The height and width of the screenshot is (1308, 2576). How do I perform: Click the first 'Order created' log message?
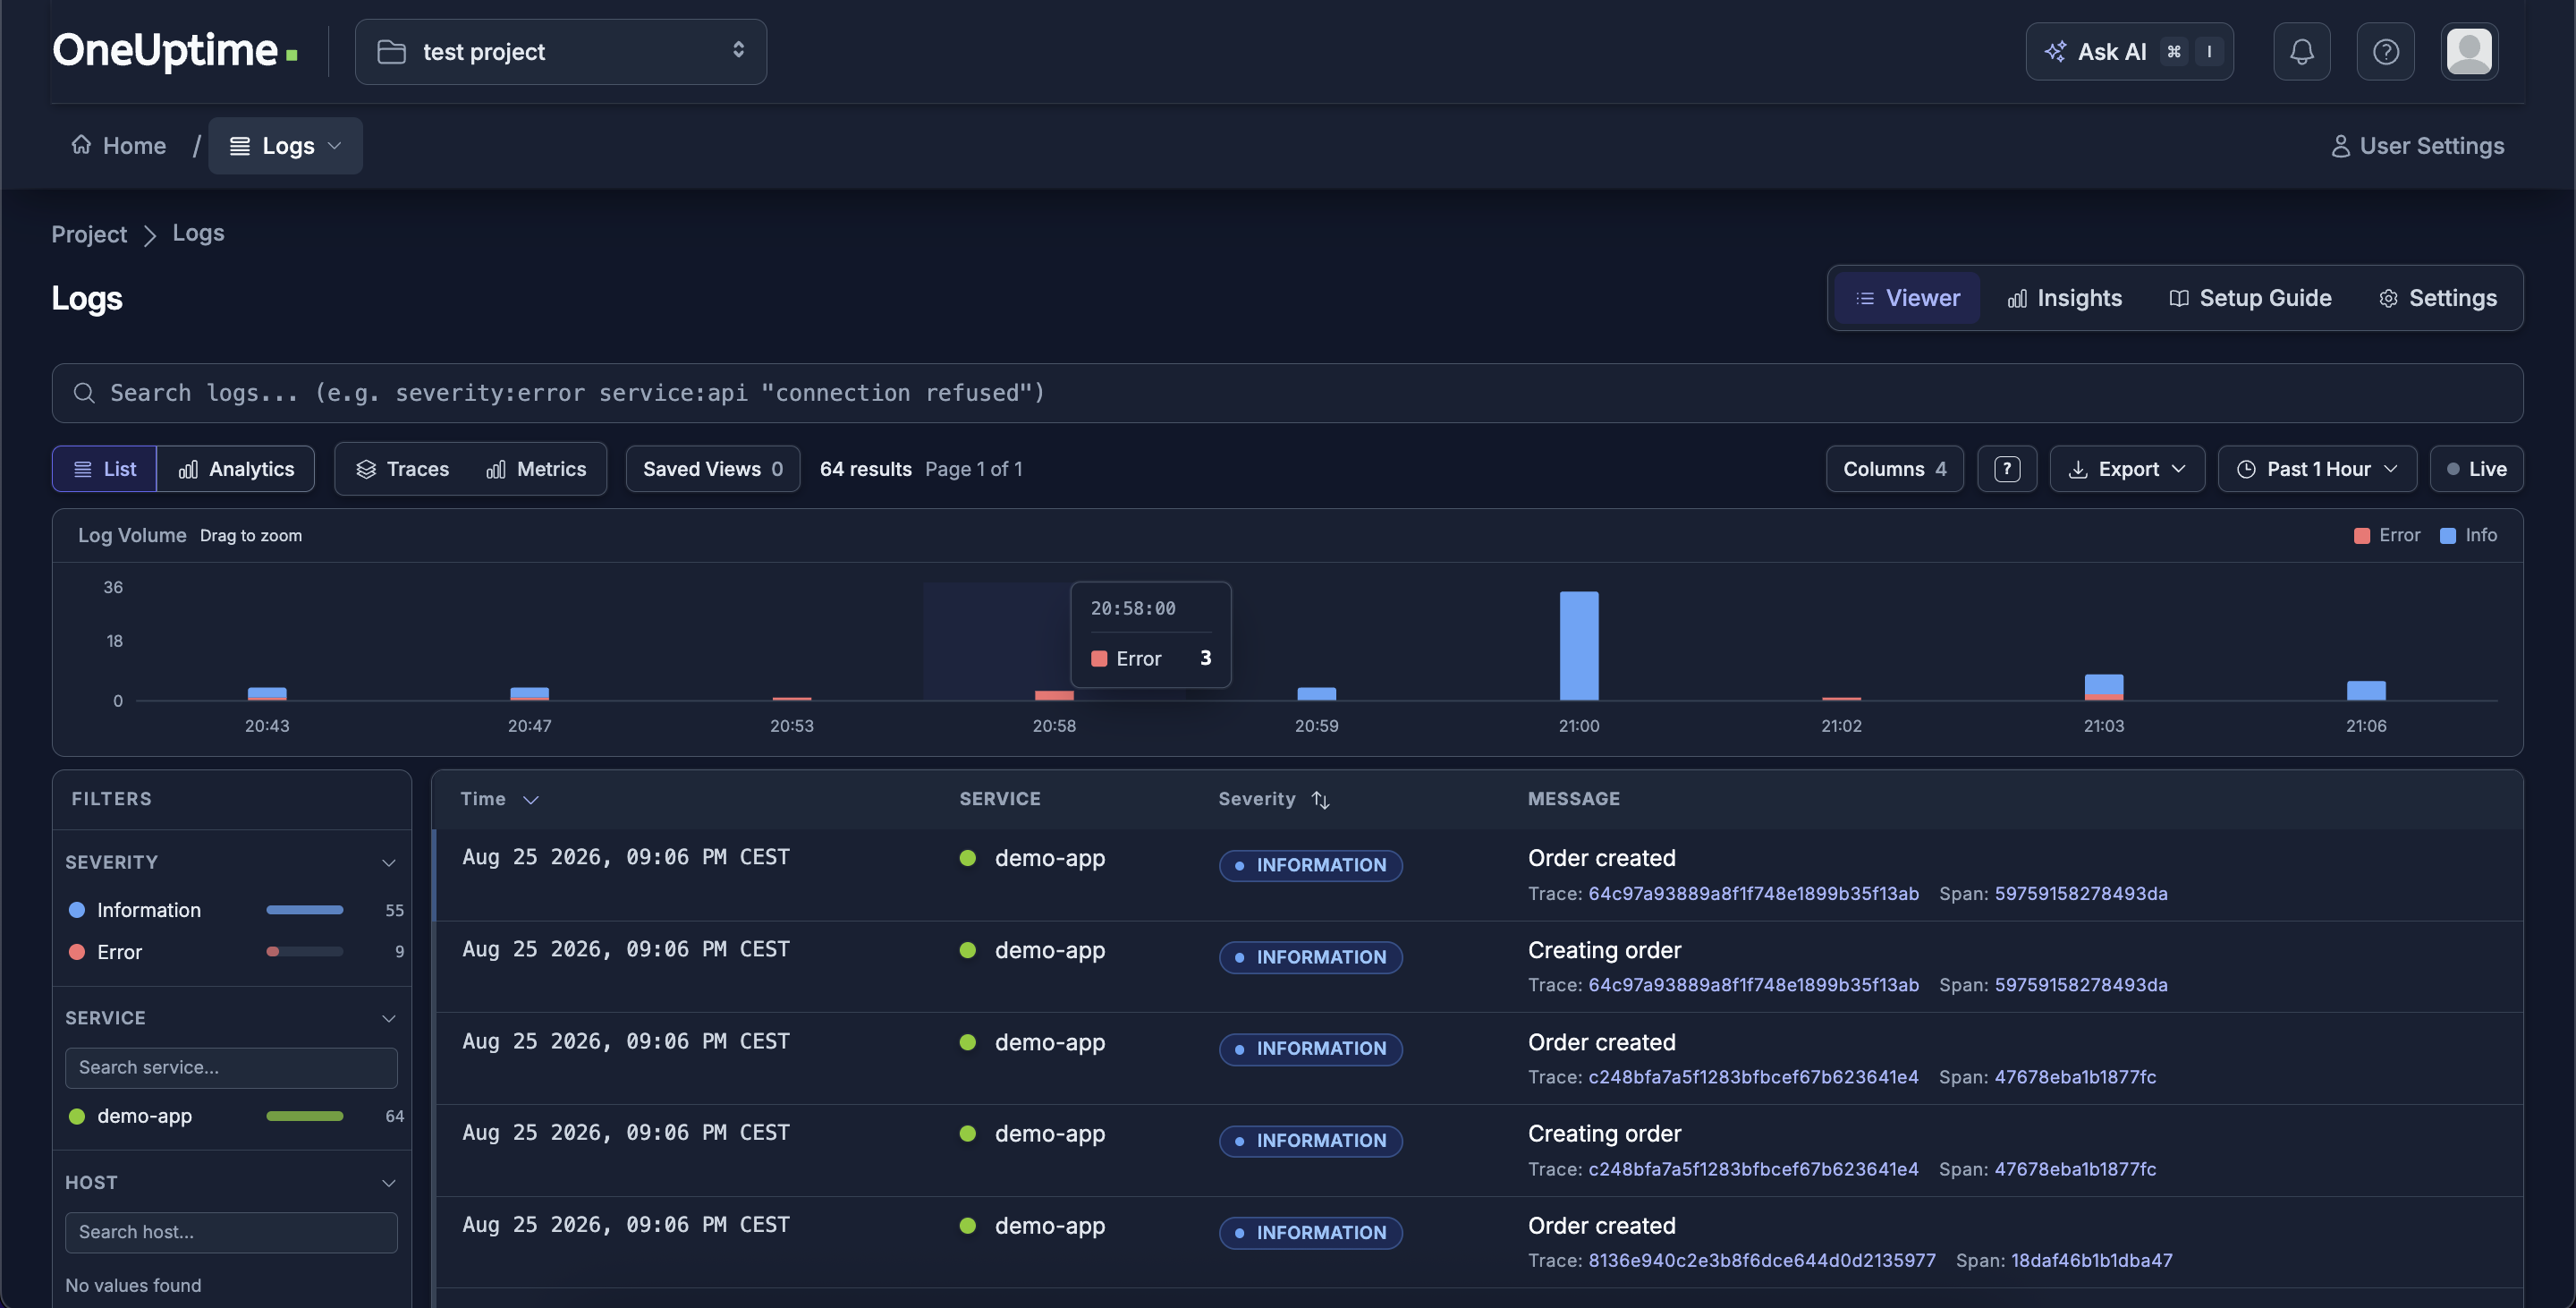point(1601,858)
